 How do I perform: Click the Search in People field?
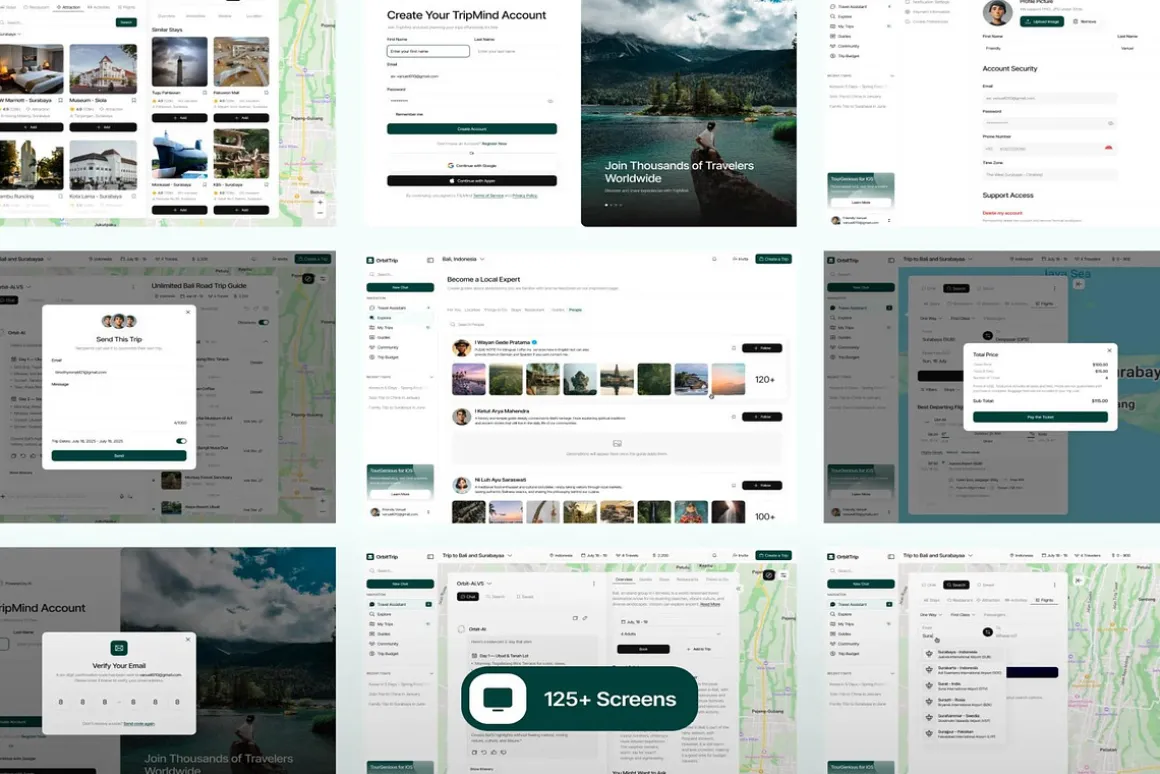tap(614, 324)
